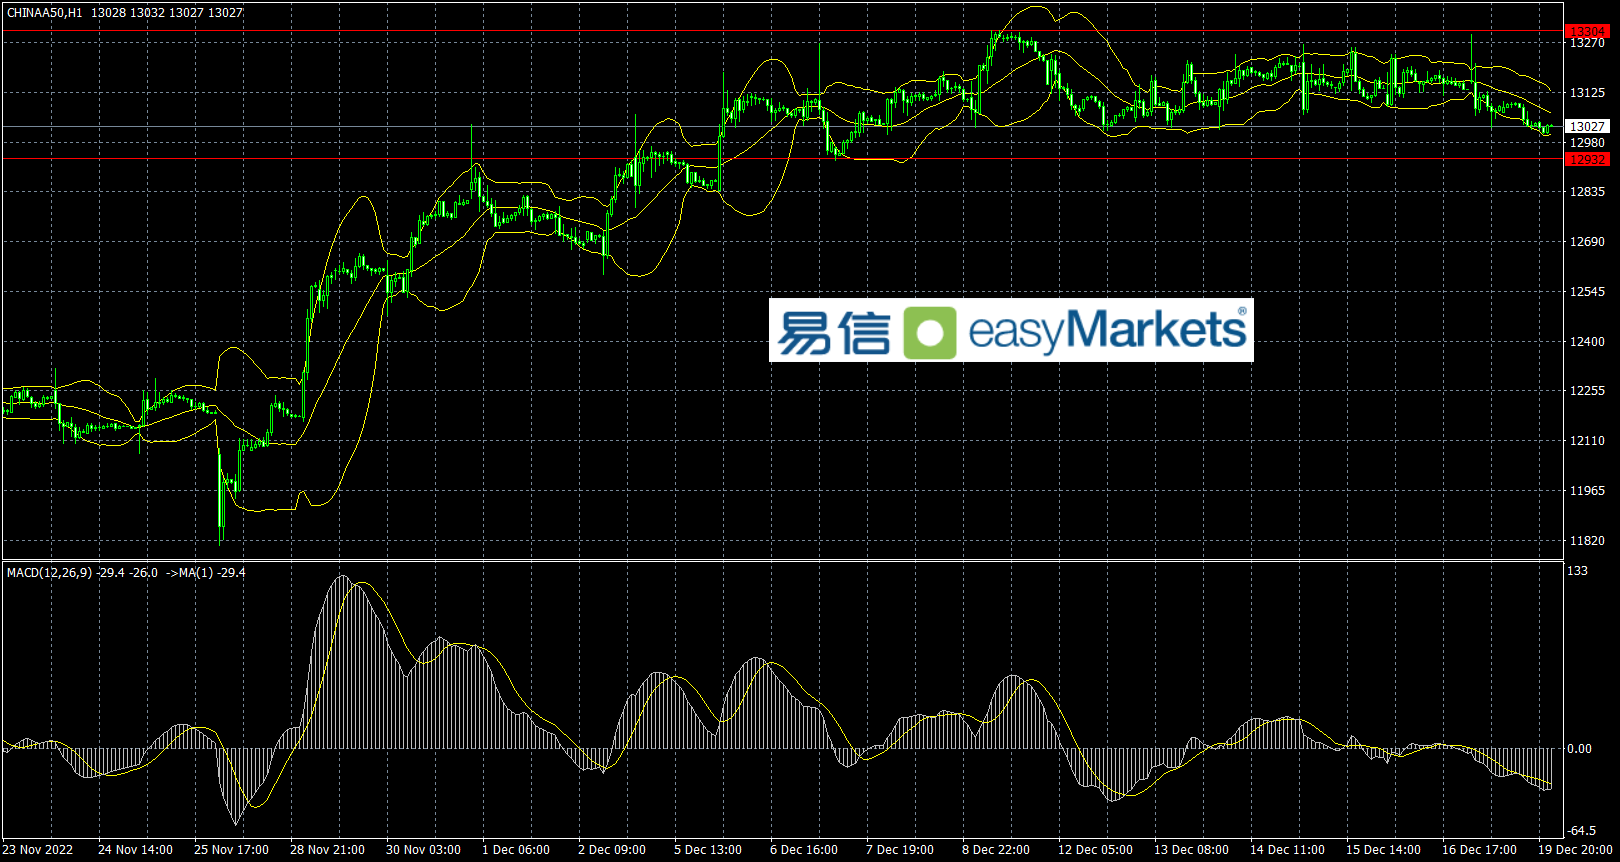Click the 13125 price axis label
This screenshot has width=1620, height=862.
pyautogui.click(x=1587, y=93)
